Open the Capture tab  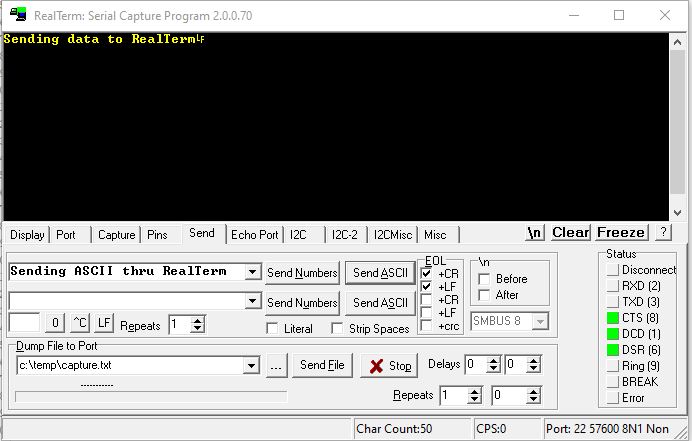click(x=116, y=235)
